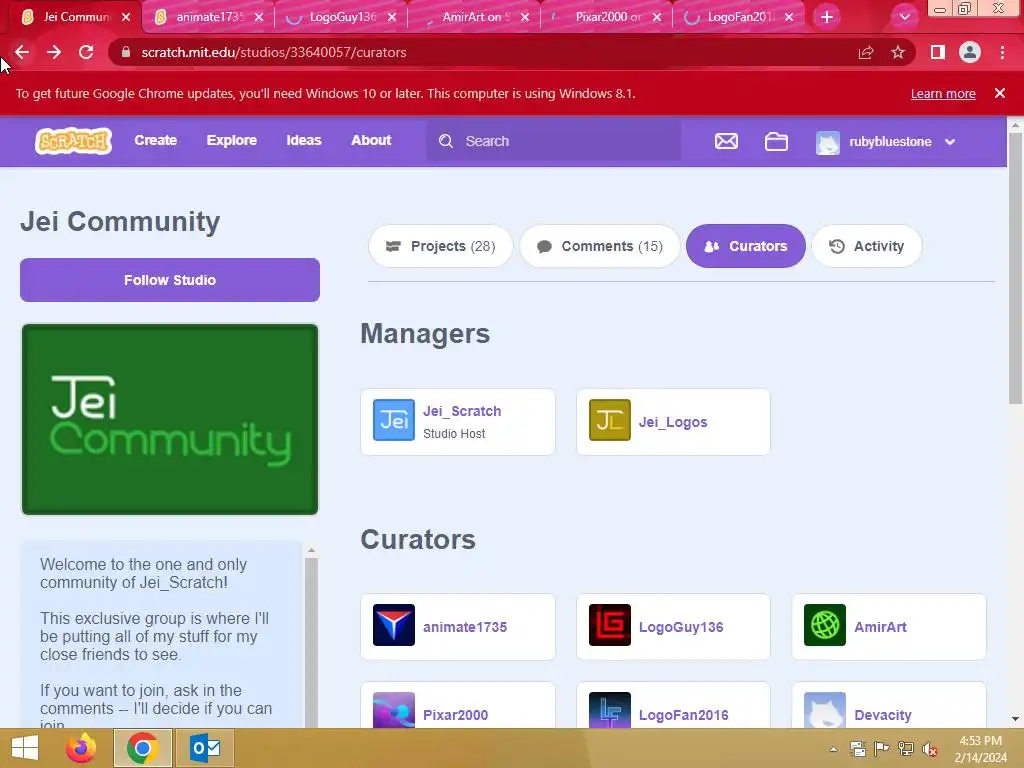Switch to the Activity tab
The height and width of the screenshot is (768, 1024).
(867, 246)
